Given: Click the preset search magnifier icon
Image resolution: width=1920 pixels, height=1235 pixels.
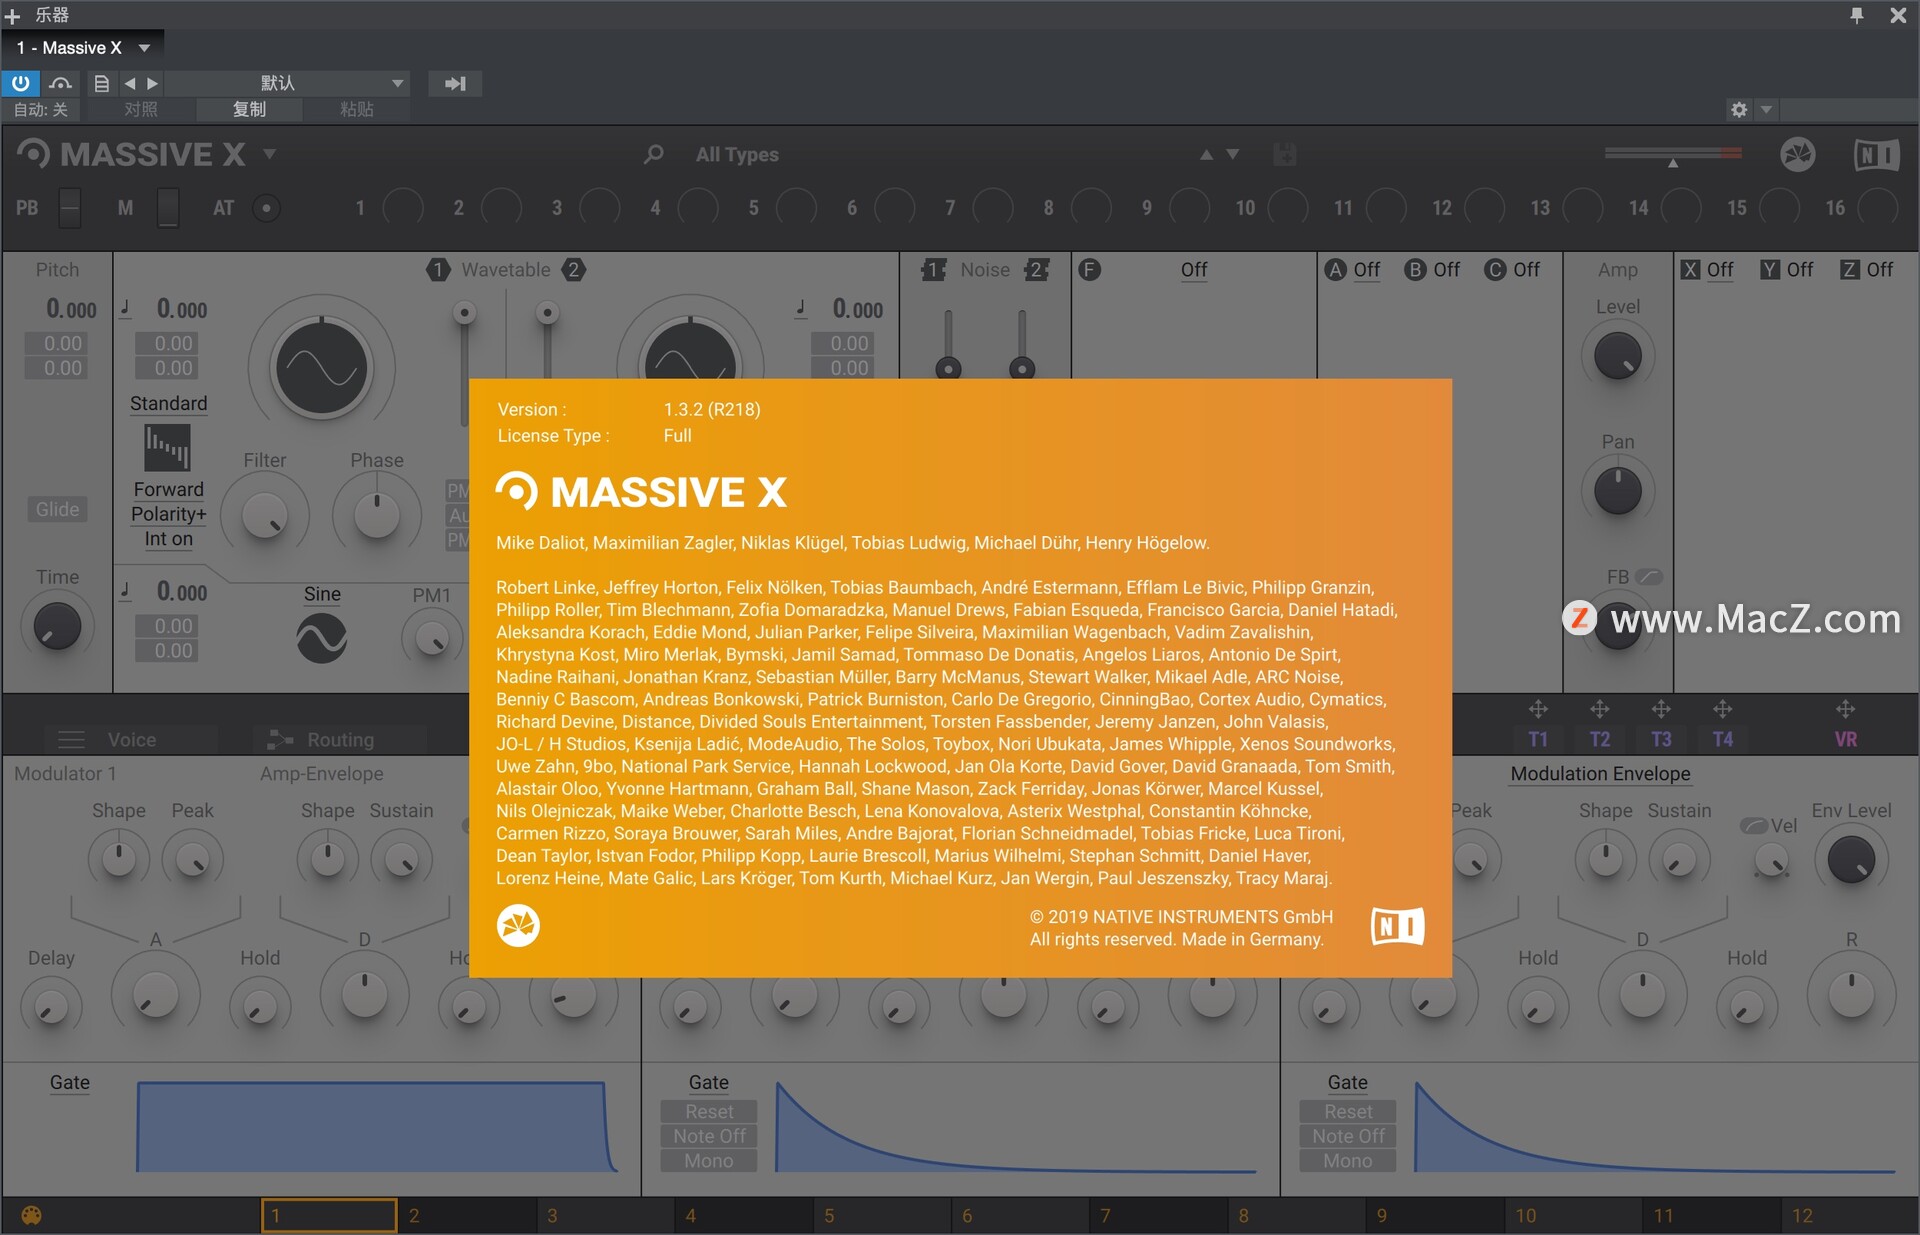Looking at the screenshot, I should pyautogui.click(x=653, y=154).
